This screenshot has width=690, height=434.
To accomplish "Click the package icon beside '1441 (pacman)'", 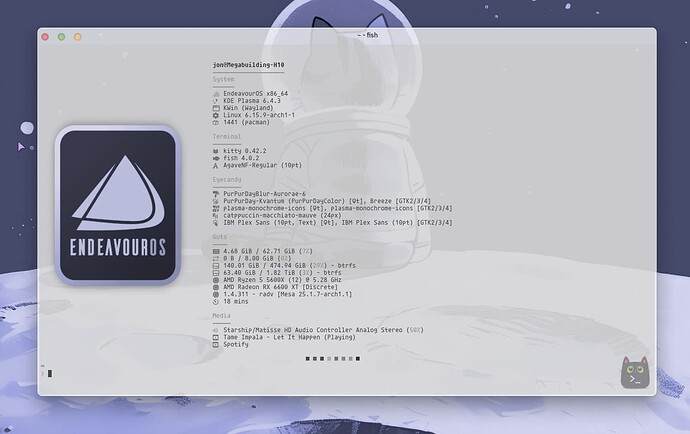I will tap(216, 122).
